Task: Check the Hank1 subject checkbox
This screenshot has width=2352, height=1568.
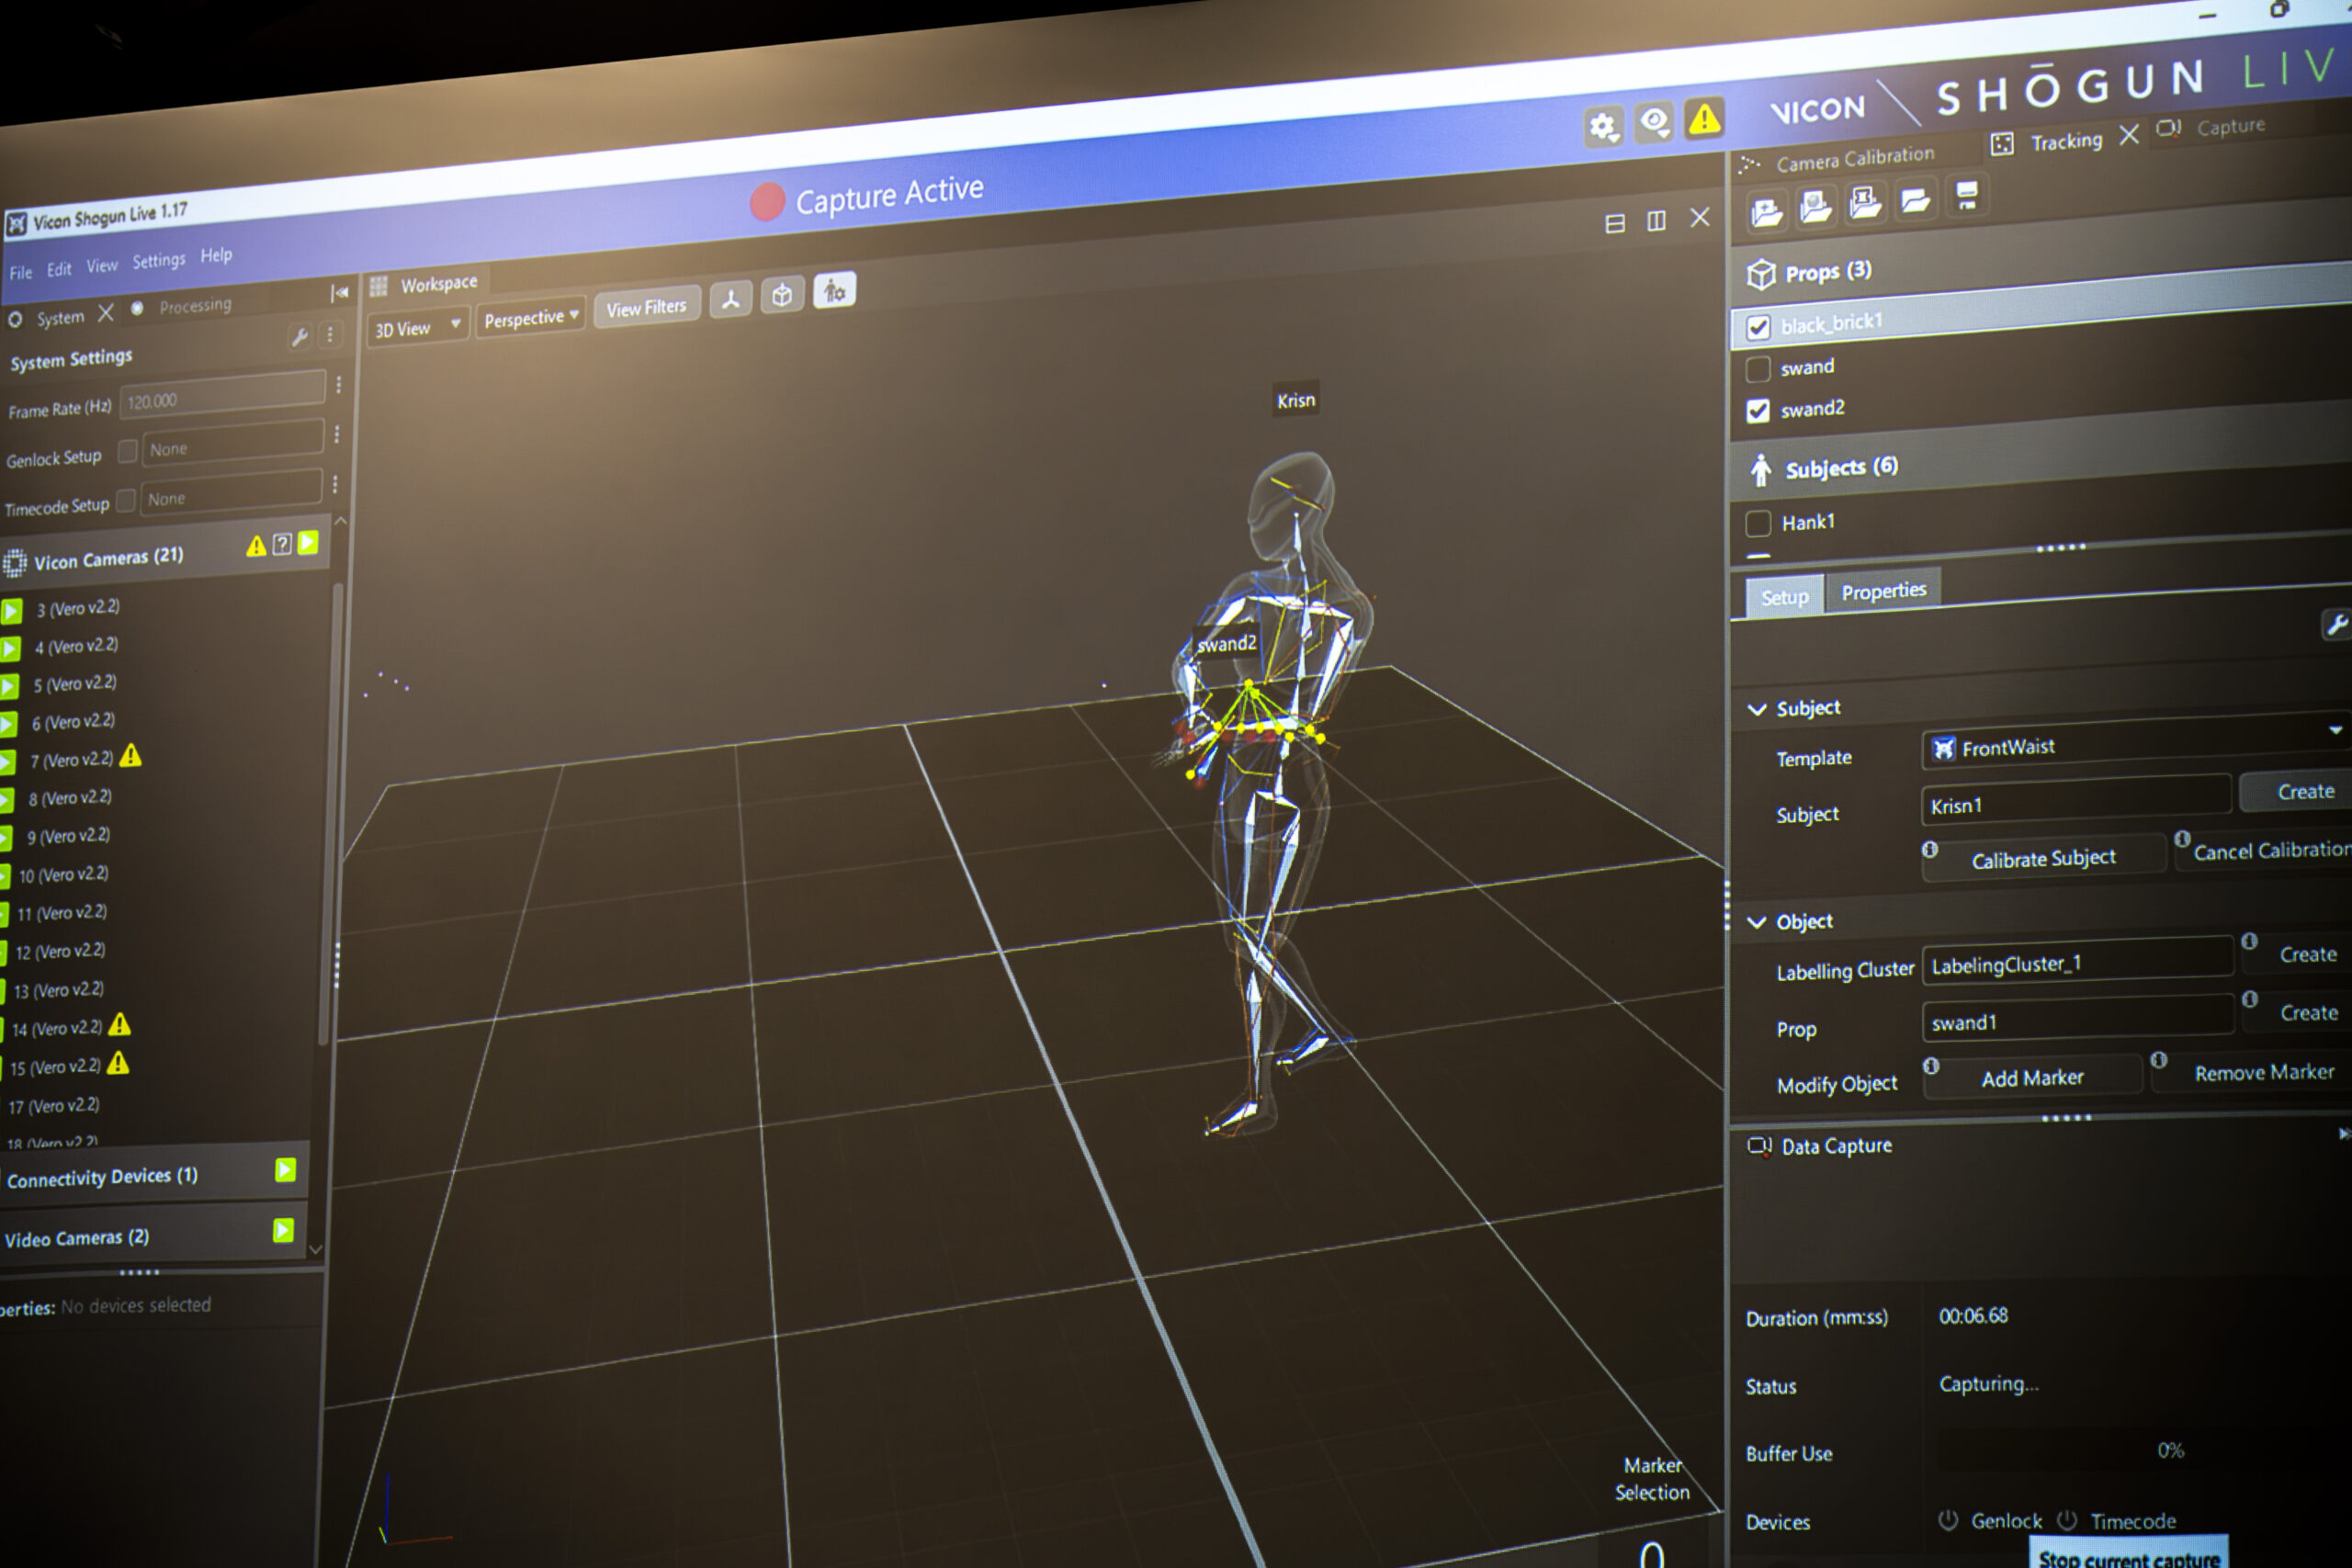Action: 1758,523
